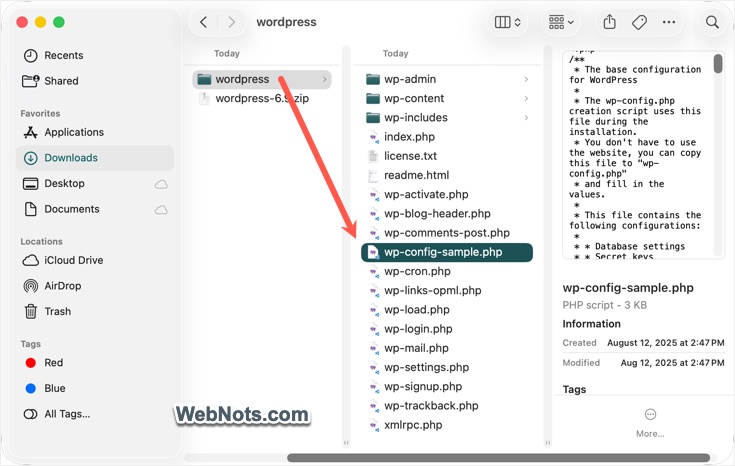Select wp-config-sample.php in the list
Viewport: 735px width, 466px height.
tap(447, 252)
